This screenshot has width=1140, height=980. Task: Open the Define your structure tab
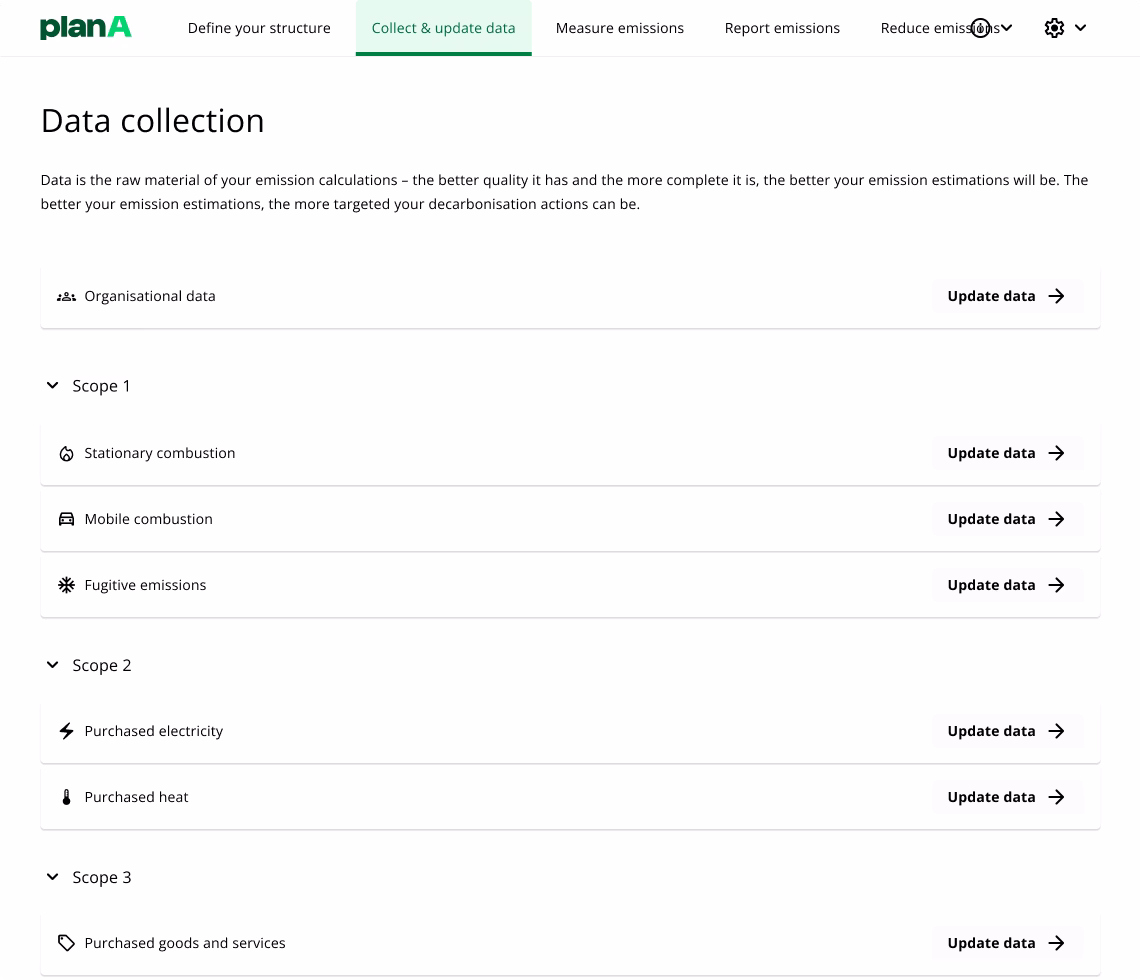259,28
